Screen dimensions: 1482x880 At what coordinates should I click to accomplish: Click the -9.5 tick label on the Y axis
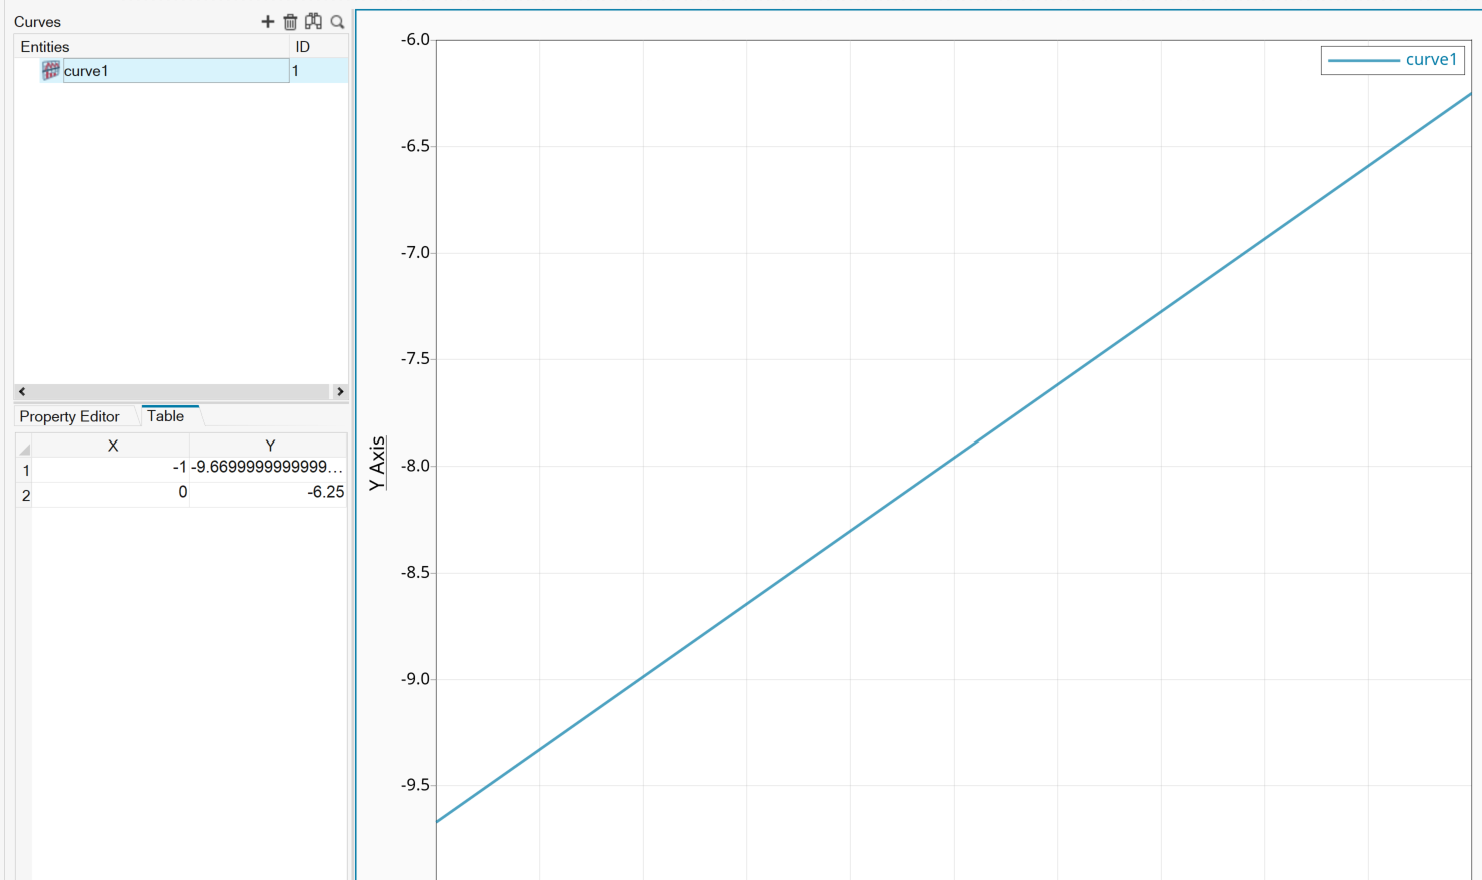point(415,785)
